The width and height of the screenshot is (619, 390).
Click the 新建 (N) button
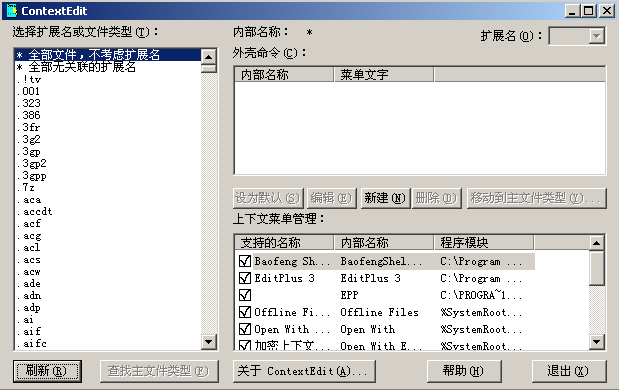pos(385,198)
